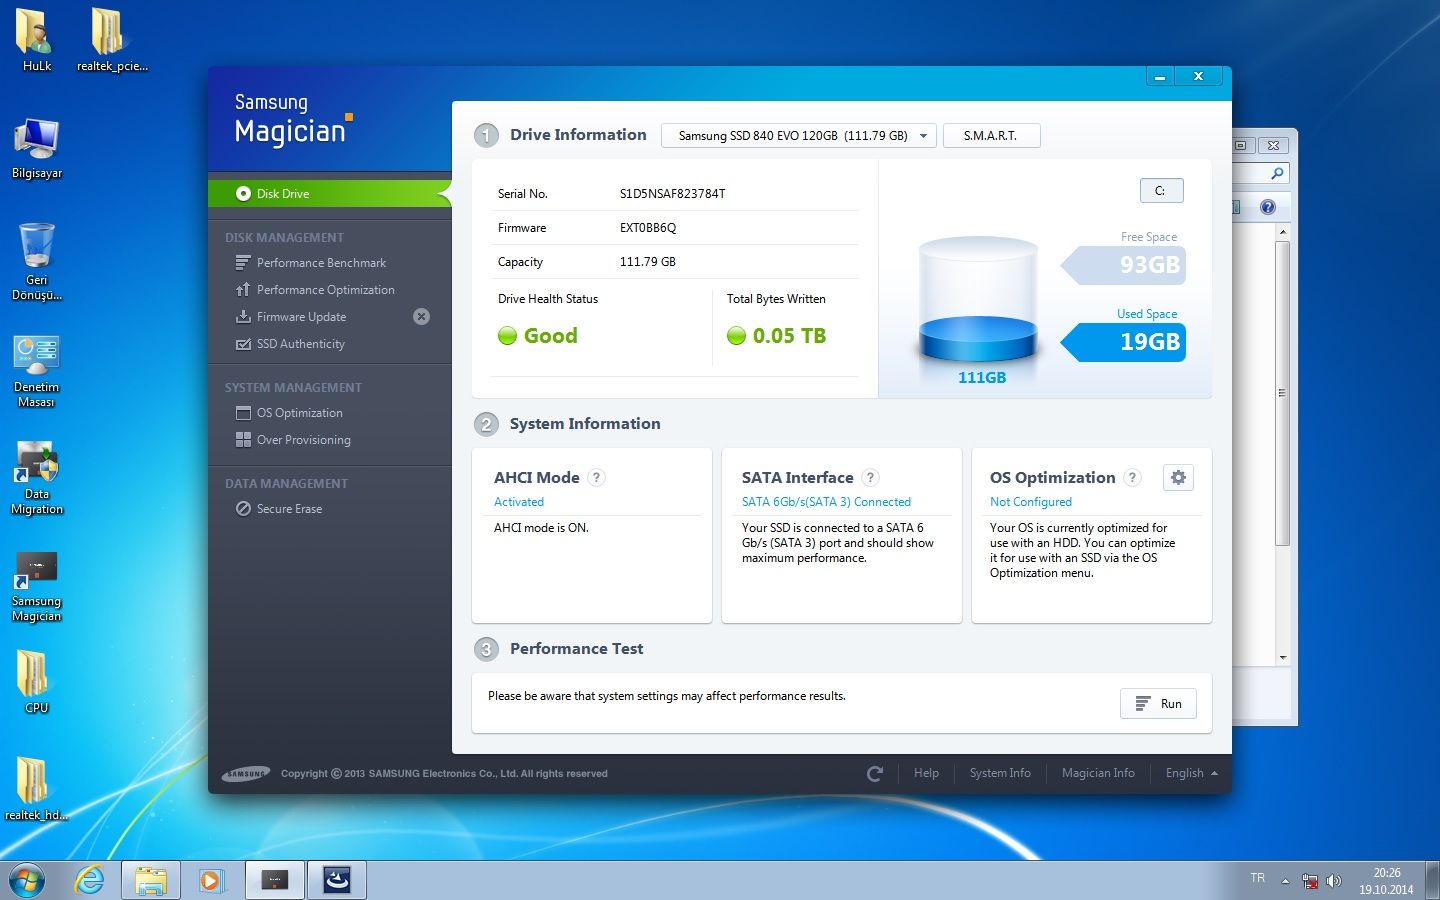
Task: Click the 0.05 TB total bytes written
Action: [777, 336]
